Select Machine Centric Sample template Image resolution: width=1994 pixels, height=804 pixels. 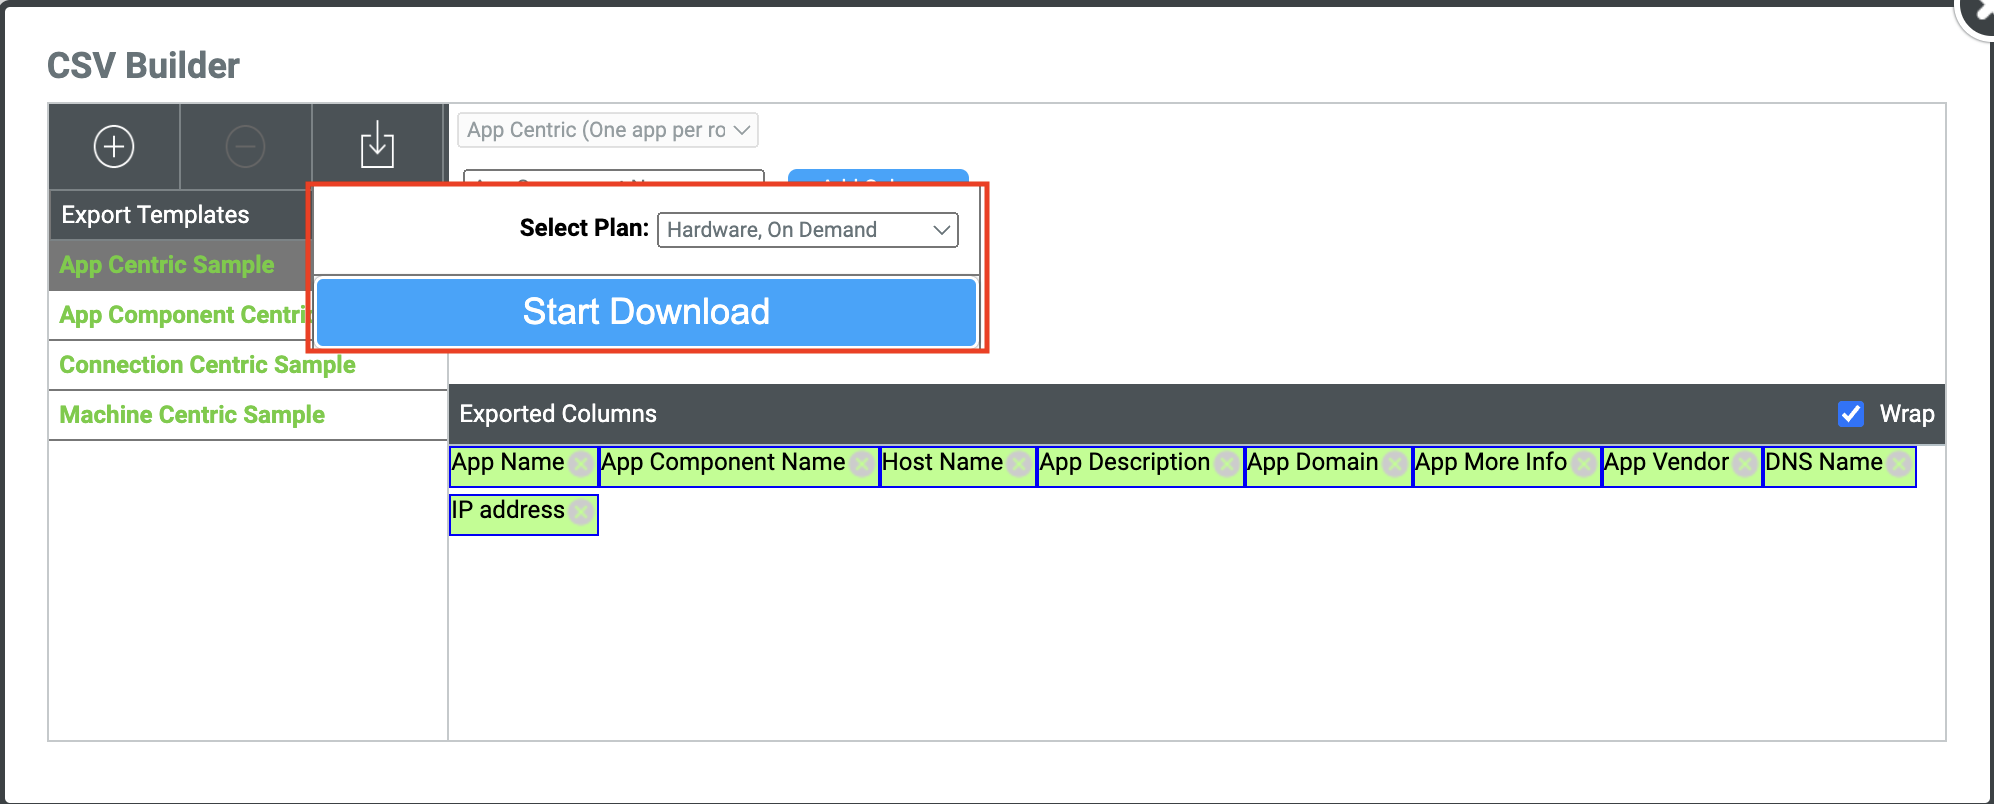[x=192, y=415]
